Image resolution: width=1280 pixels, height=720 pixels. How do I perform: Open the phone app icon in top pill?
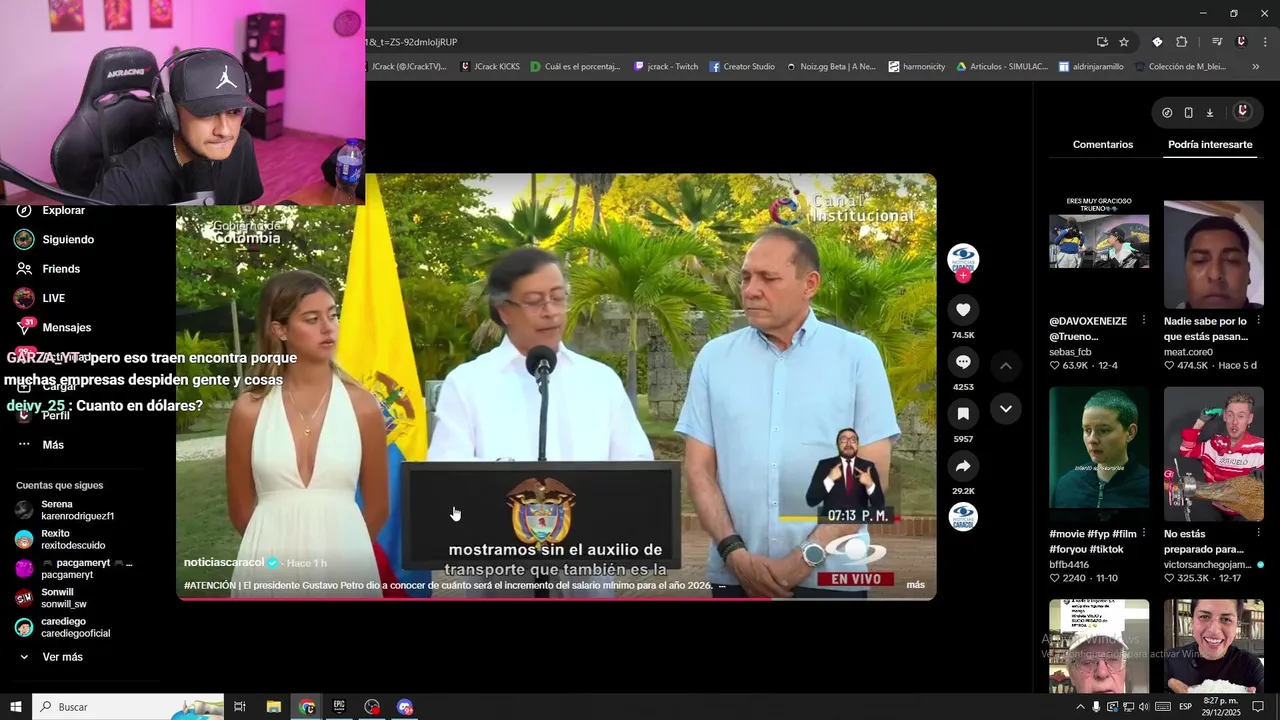pyautogui.click(x=1188, y=113)
